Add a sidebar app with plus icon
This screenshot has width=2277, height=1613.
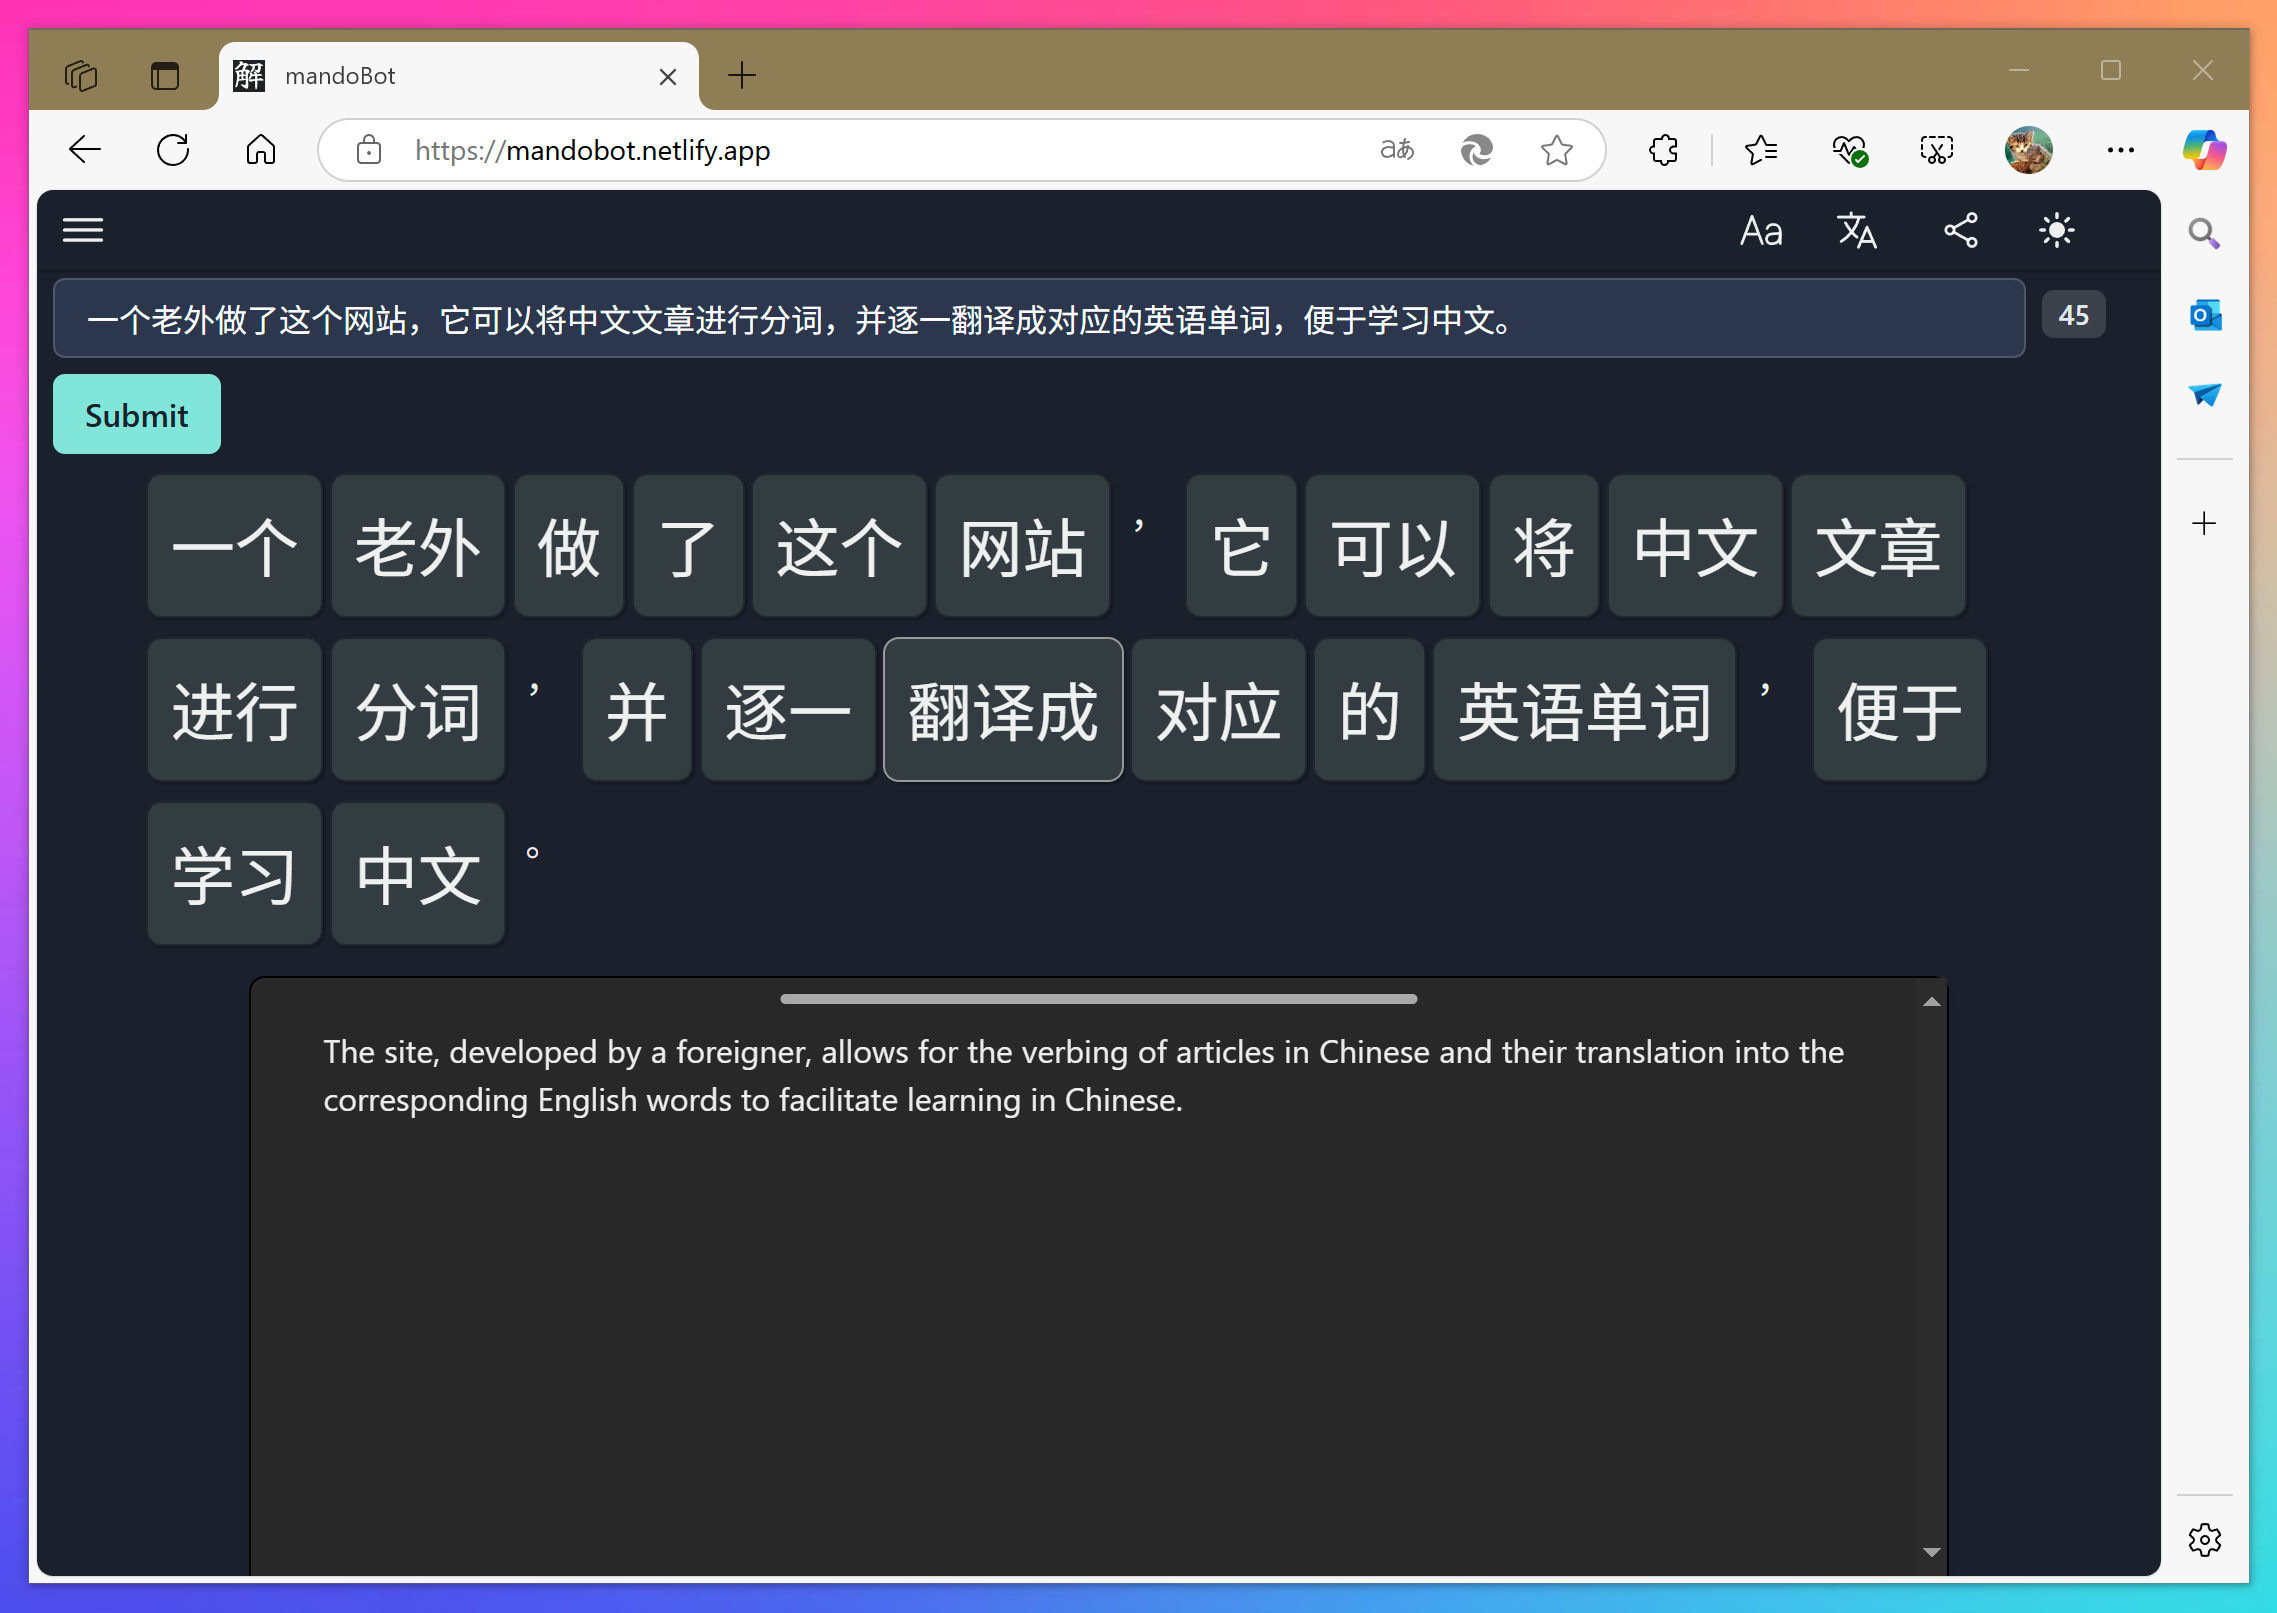(2204, 523)
